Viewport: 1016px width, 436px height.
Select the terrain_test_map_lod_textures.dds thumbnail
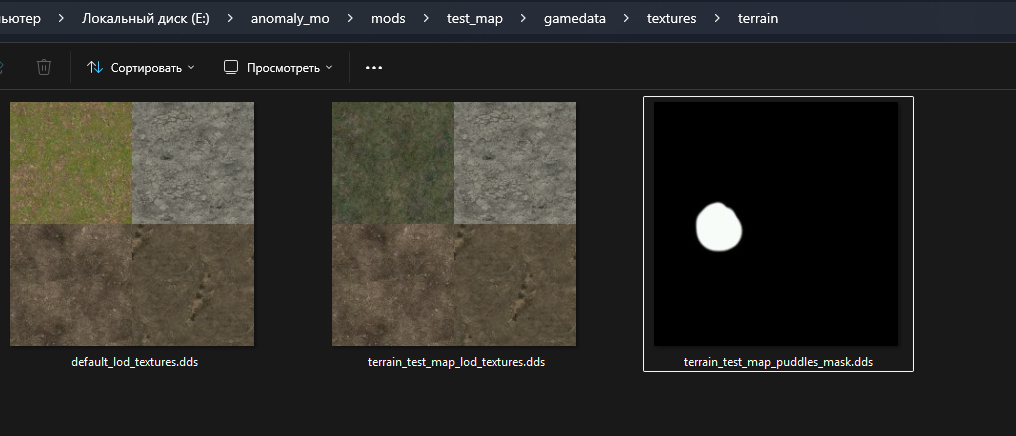point(454,224)
